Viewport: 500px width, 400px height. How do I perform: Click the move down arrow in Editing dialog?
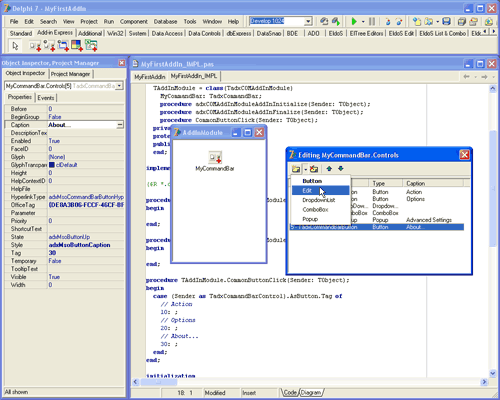pyautogui.click(x=341, y=169)
